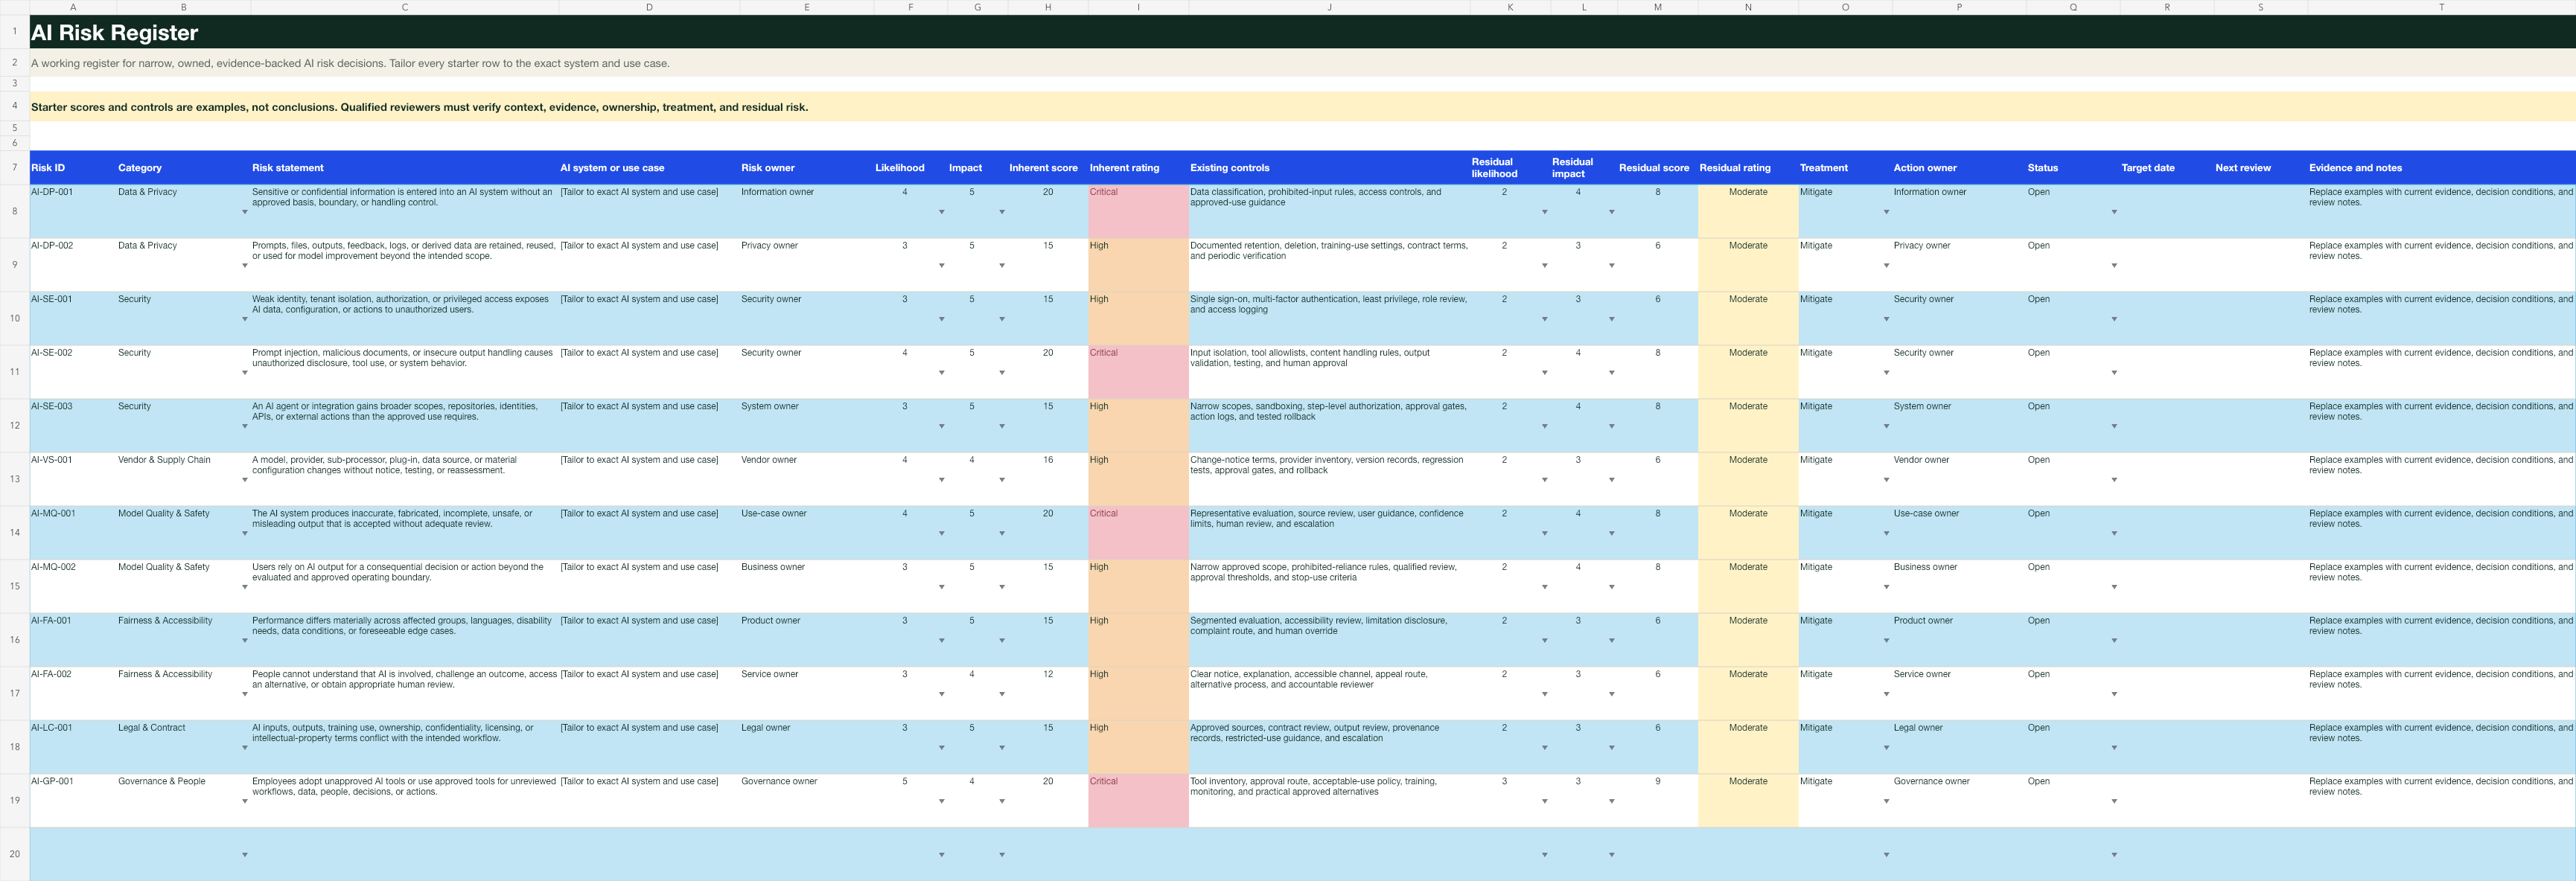This screenshot has height=881, width=2576.
Task: Select row 7 header number
Action: [x=14, y=167]
